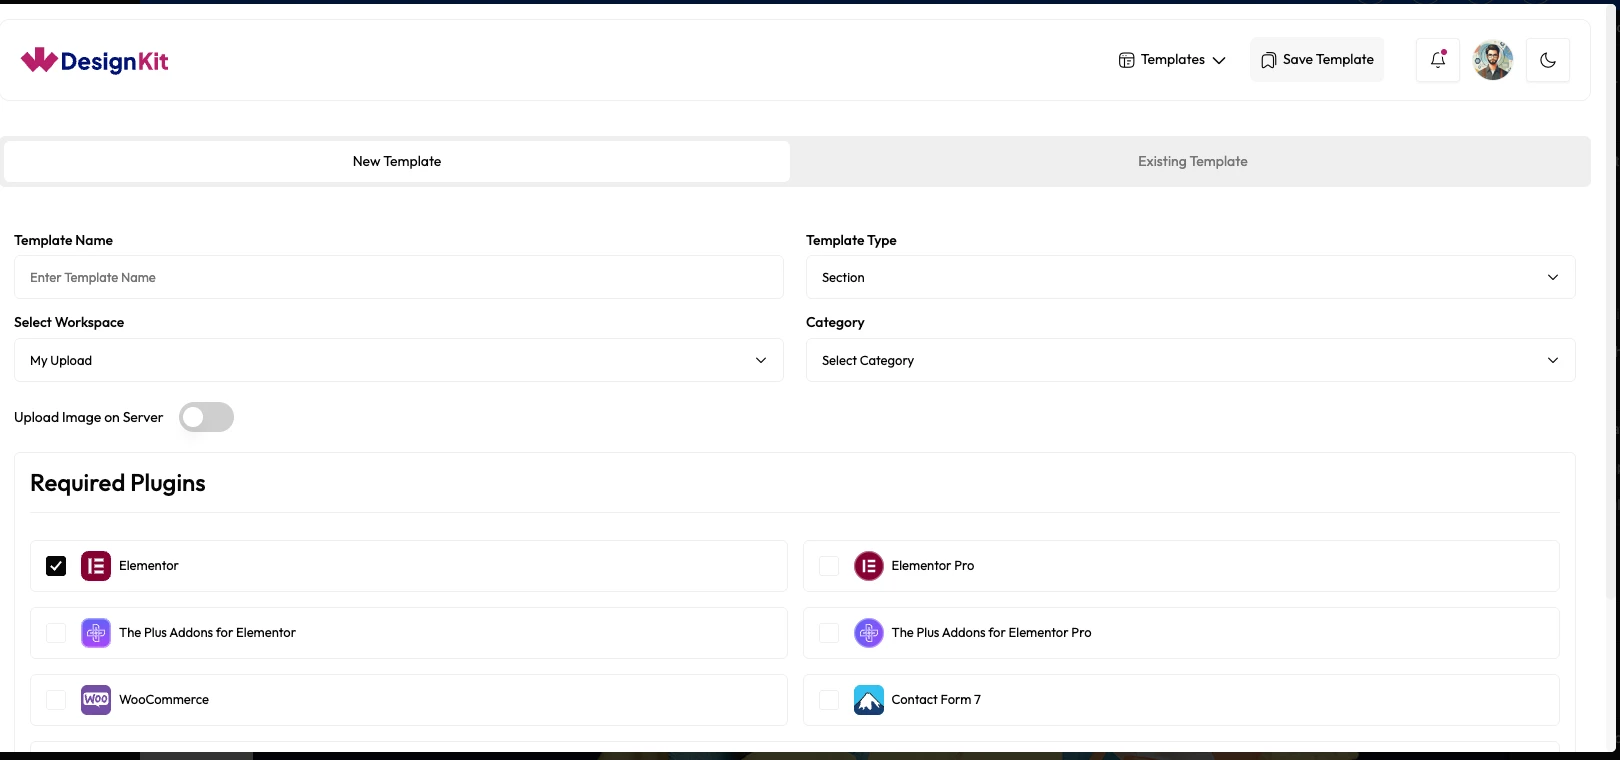Check The Plus Addons for Elementor Pro checkbox
Viewport: 1620px width, 760px height.
click(829, 633)
